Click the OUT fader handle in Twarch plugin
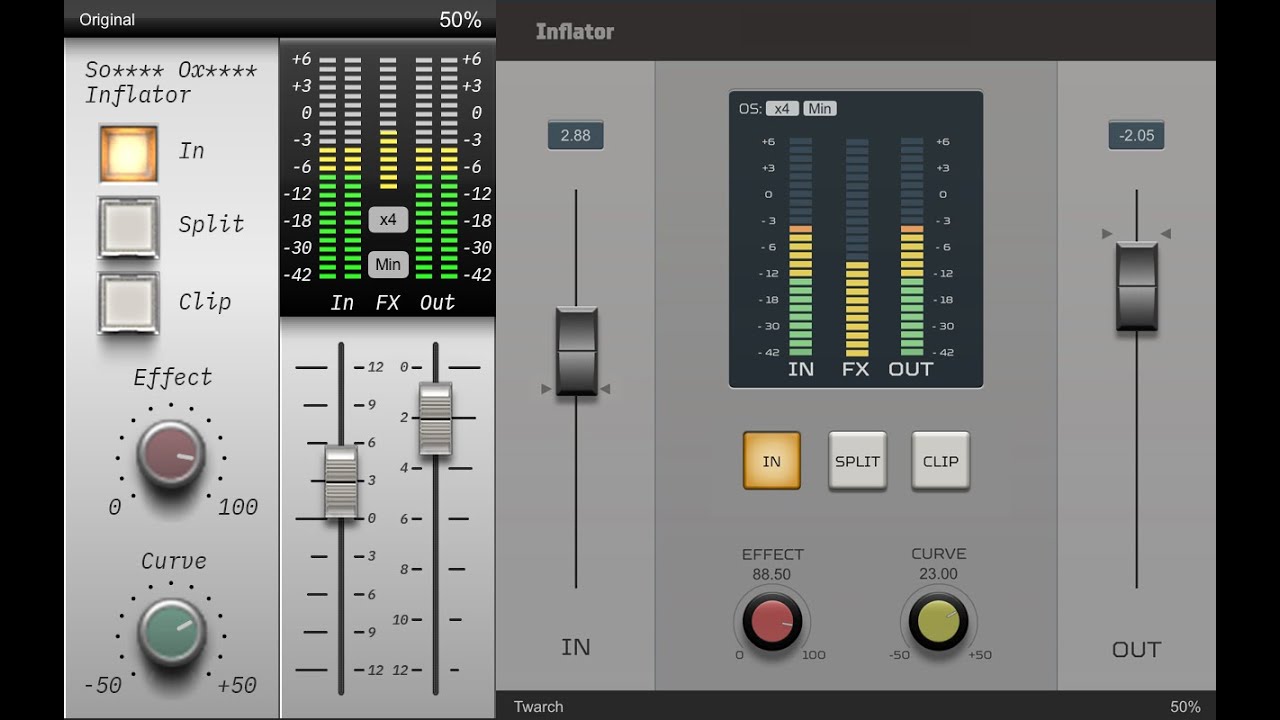This screenshot has height=720, width=1280. [x=1137, y=286]
